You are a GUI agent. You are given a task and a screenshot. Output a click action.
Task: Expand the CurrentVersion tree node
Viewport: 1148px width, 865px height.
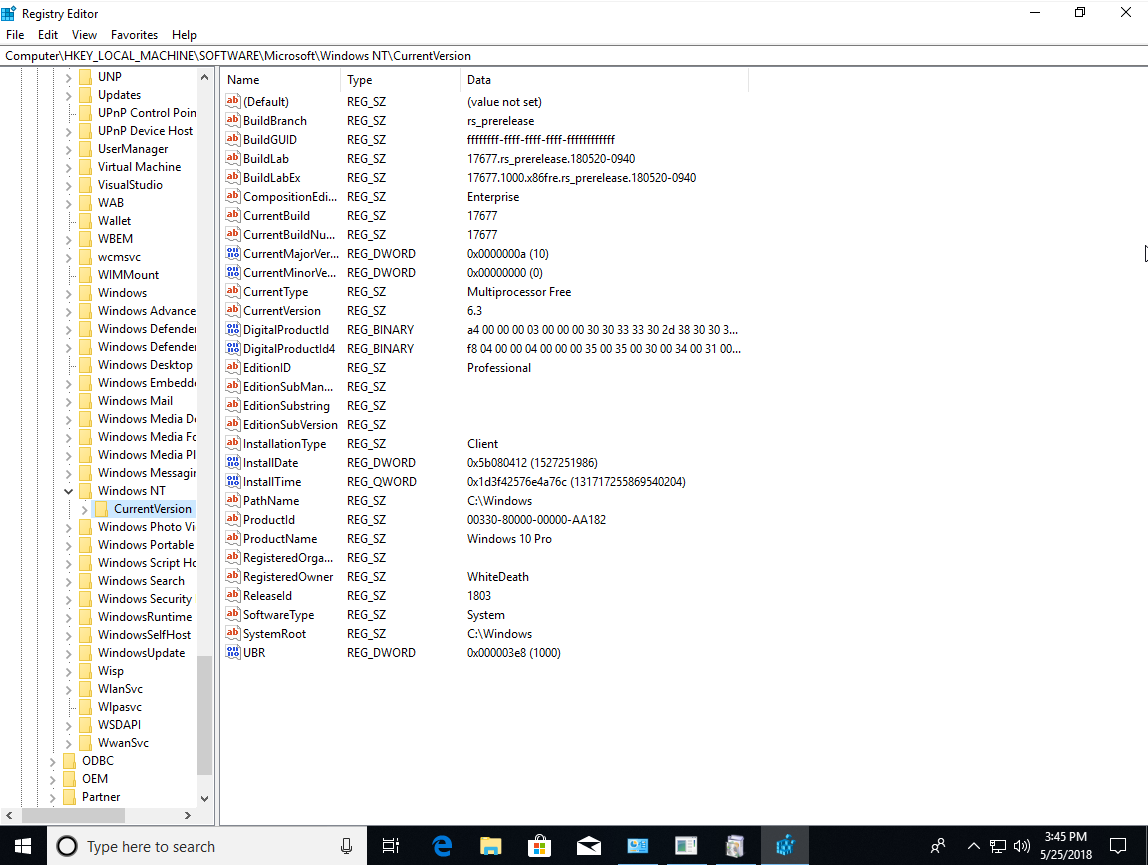[84, 509]
